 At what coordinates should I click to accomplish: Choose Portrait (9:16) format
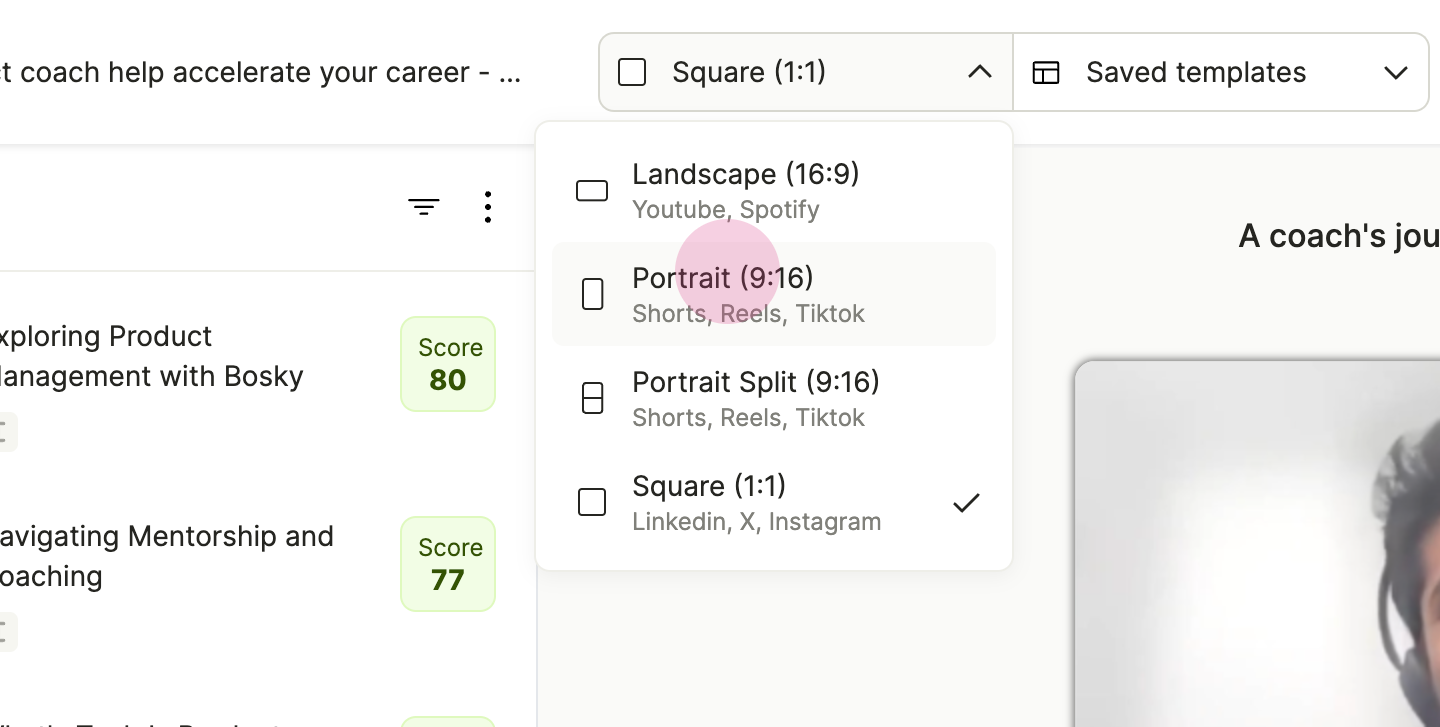[774, 294]
